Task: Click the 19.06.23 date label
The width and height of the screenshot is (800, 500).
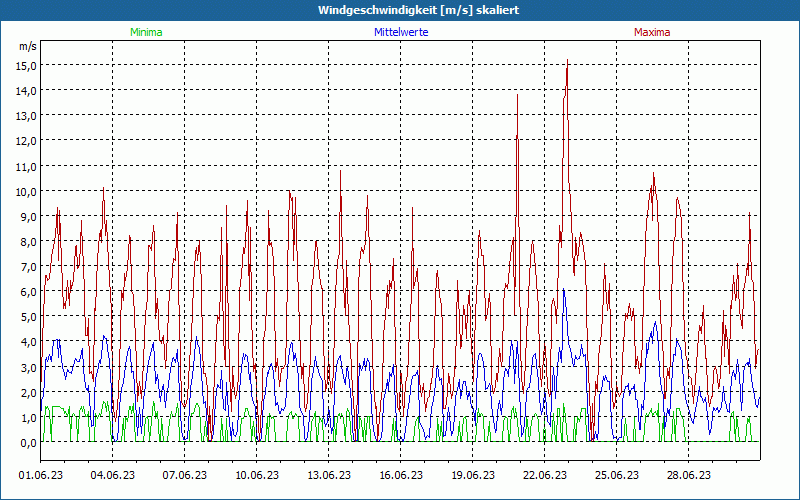Action: [472, 475]
